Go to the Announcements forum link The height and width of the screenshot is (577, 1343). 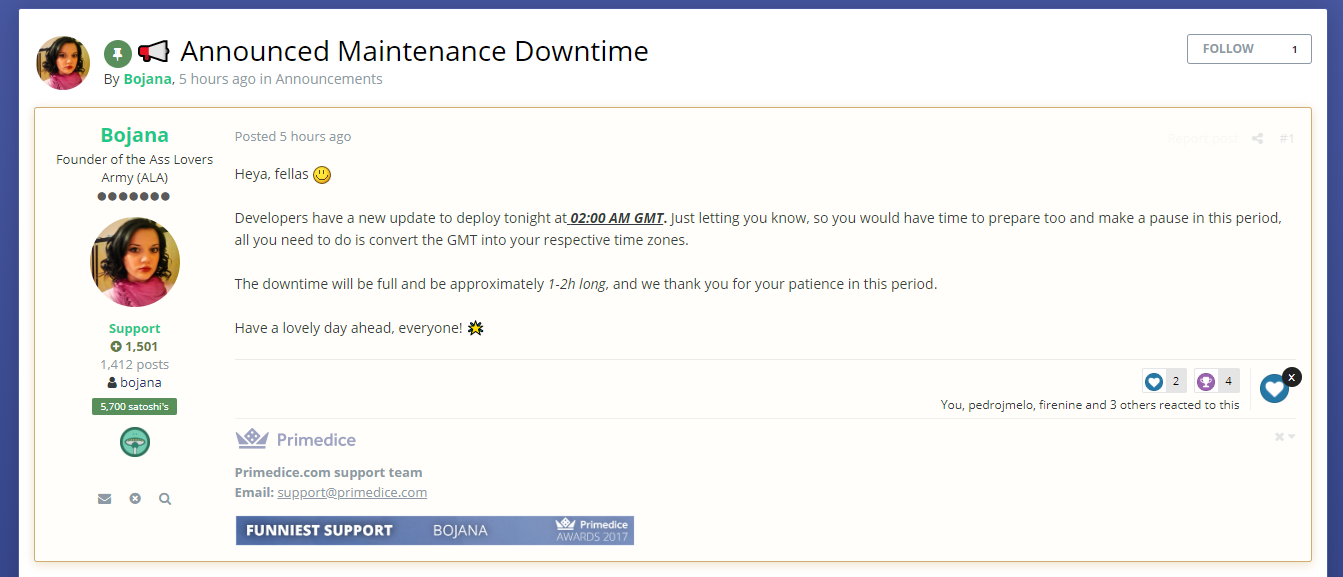(329, 79)
